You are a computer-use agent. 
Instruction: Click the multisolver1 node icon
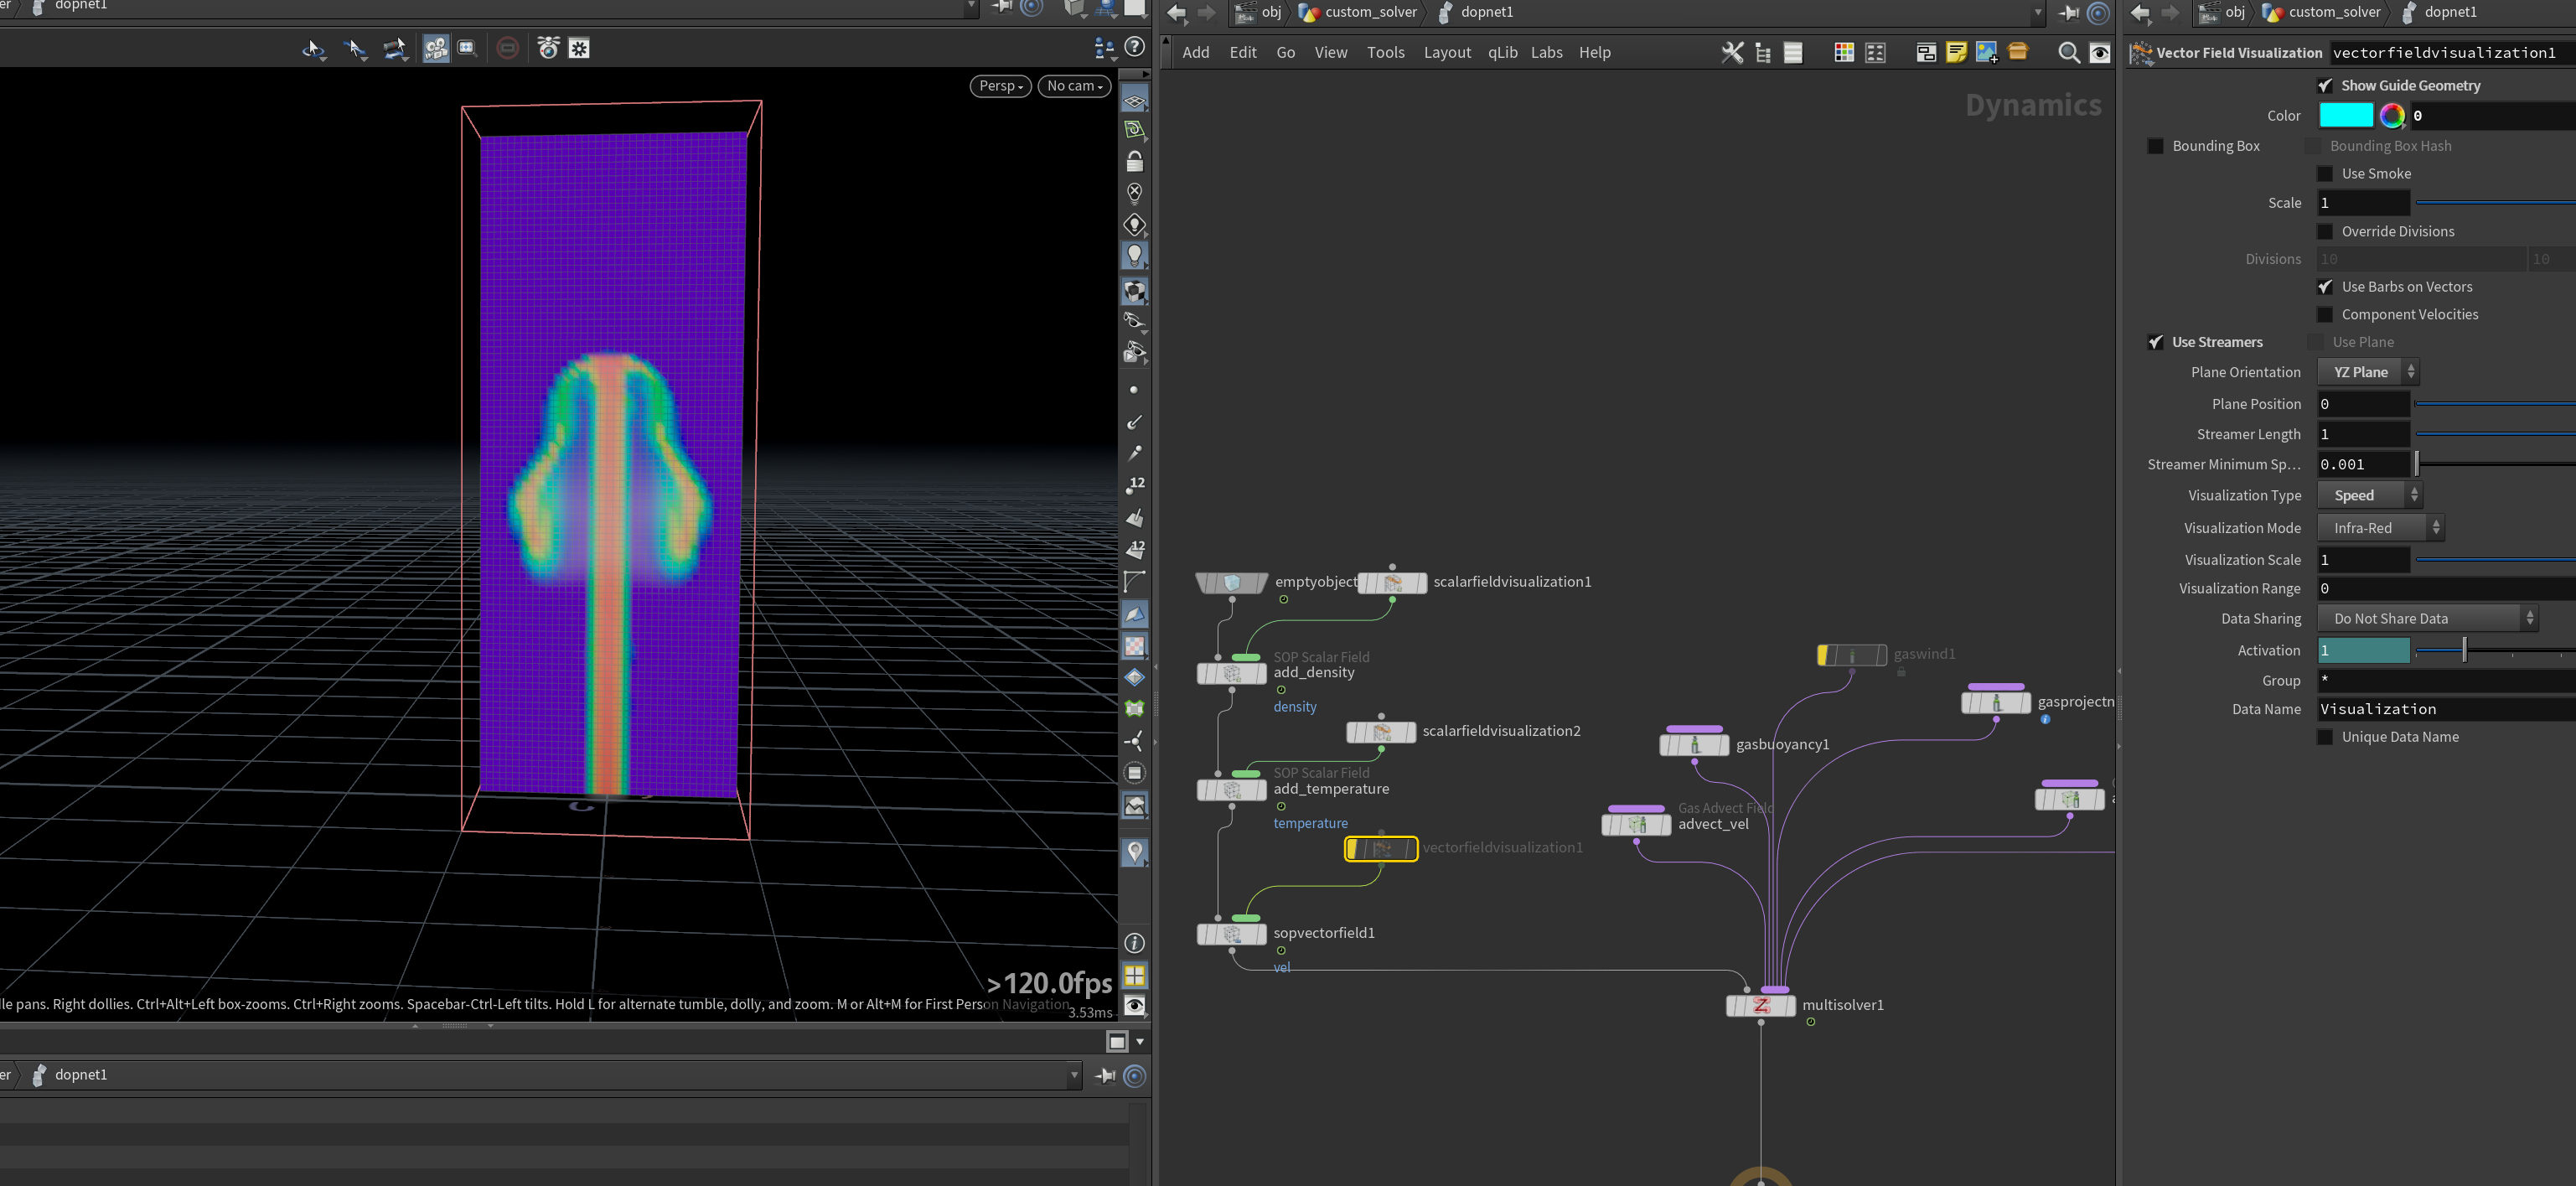click(1761, 1006)
